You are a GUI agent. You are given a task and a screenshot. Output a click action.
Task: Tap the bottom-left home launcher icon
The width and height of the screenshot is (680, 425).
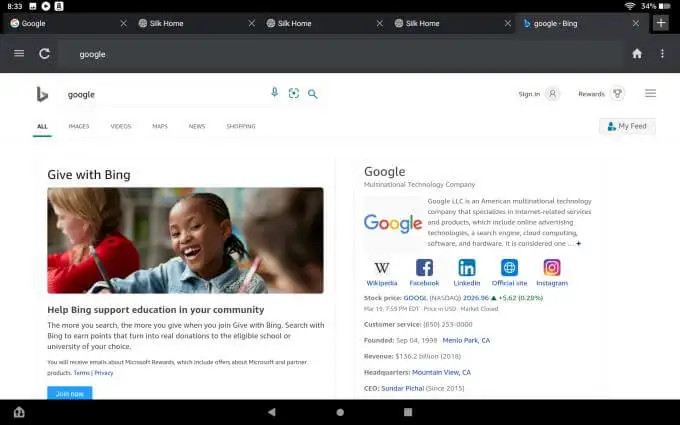pyautogui.click(x=19, y=412)
